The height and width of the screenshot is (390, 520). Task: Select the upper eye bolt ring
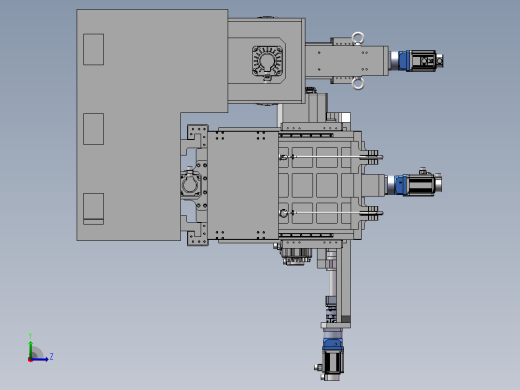[x=358, y=38]
